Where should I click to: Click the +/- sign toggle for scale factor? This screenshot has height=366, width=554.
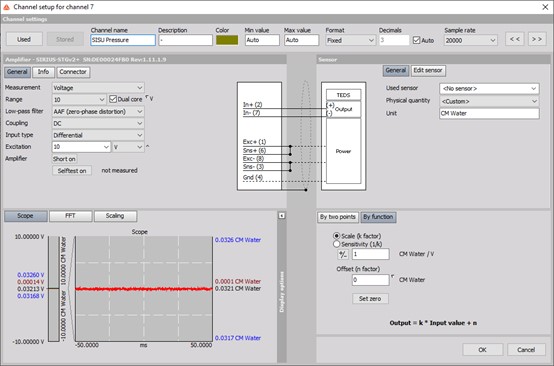(343, 254)
